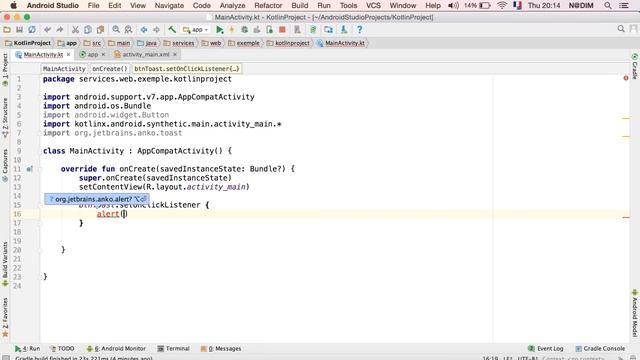The height and width of the screenshot is (360, 640).
Task: Click the Search Everywhere magnifier in toolbar
Action: pos(621,29)
